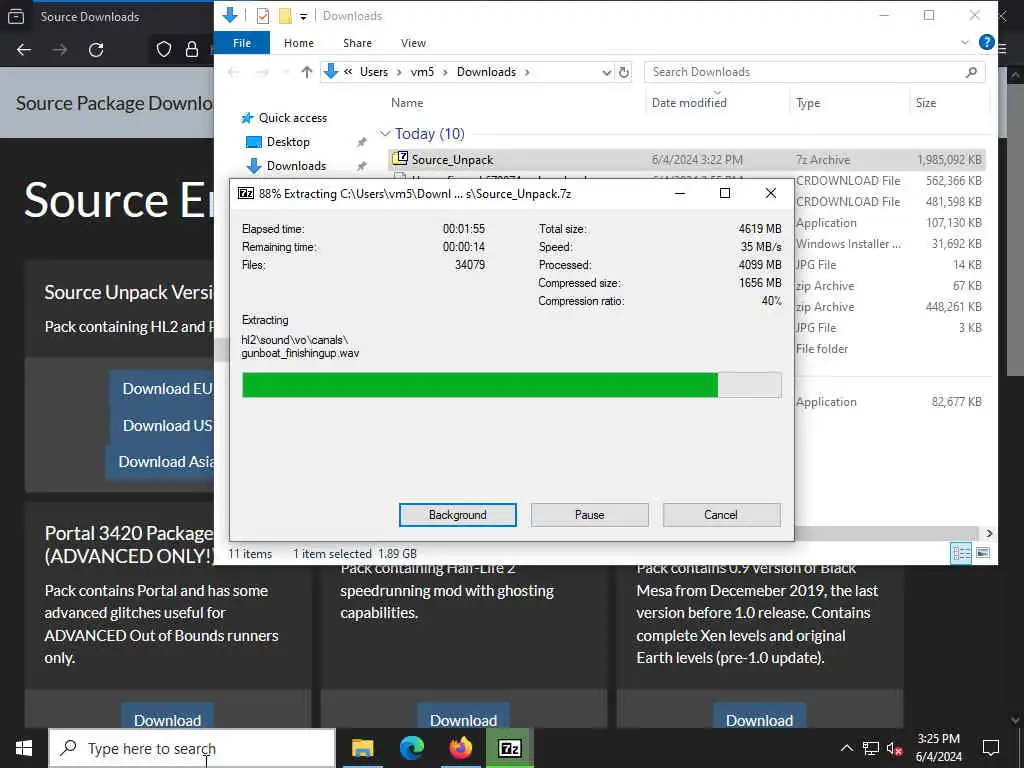Open the View ribbon tab
Image resolution: width=1024 pixels, height=768 pixels.
click(x=413, y=43)
